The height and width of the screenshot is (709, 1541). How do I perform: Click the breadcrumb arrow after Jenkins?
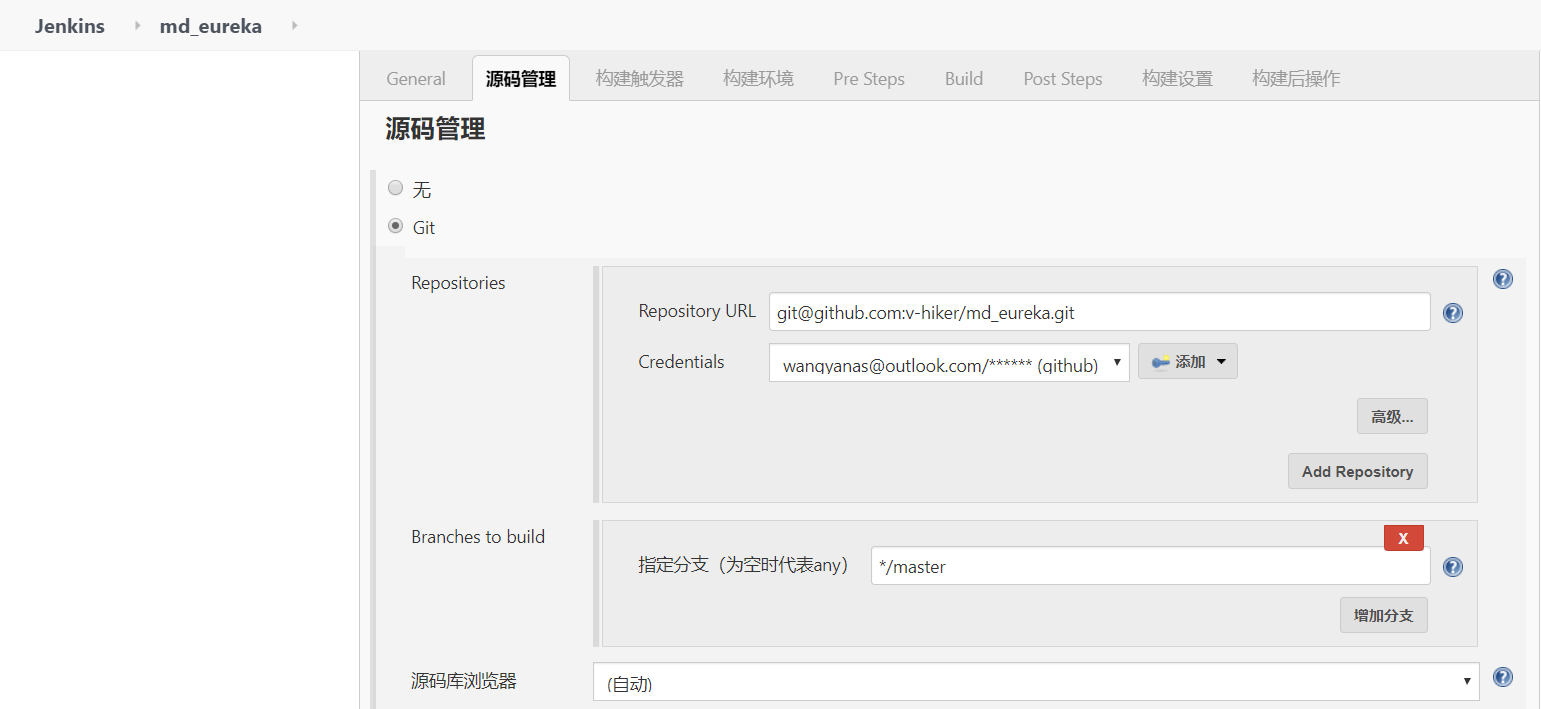138,26
